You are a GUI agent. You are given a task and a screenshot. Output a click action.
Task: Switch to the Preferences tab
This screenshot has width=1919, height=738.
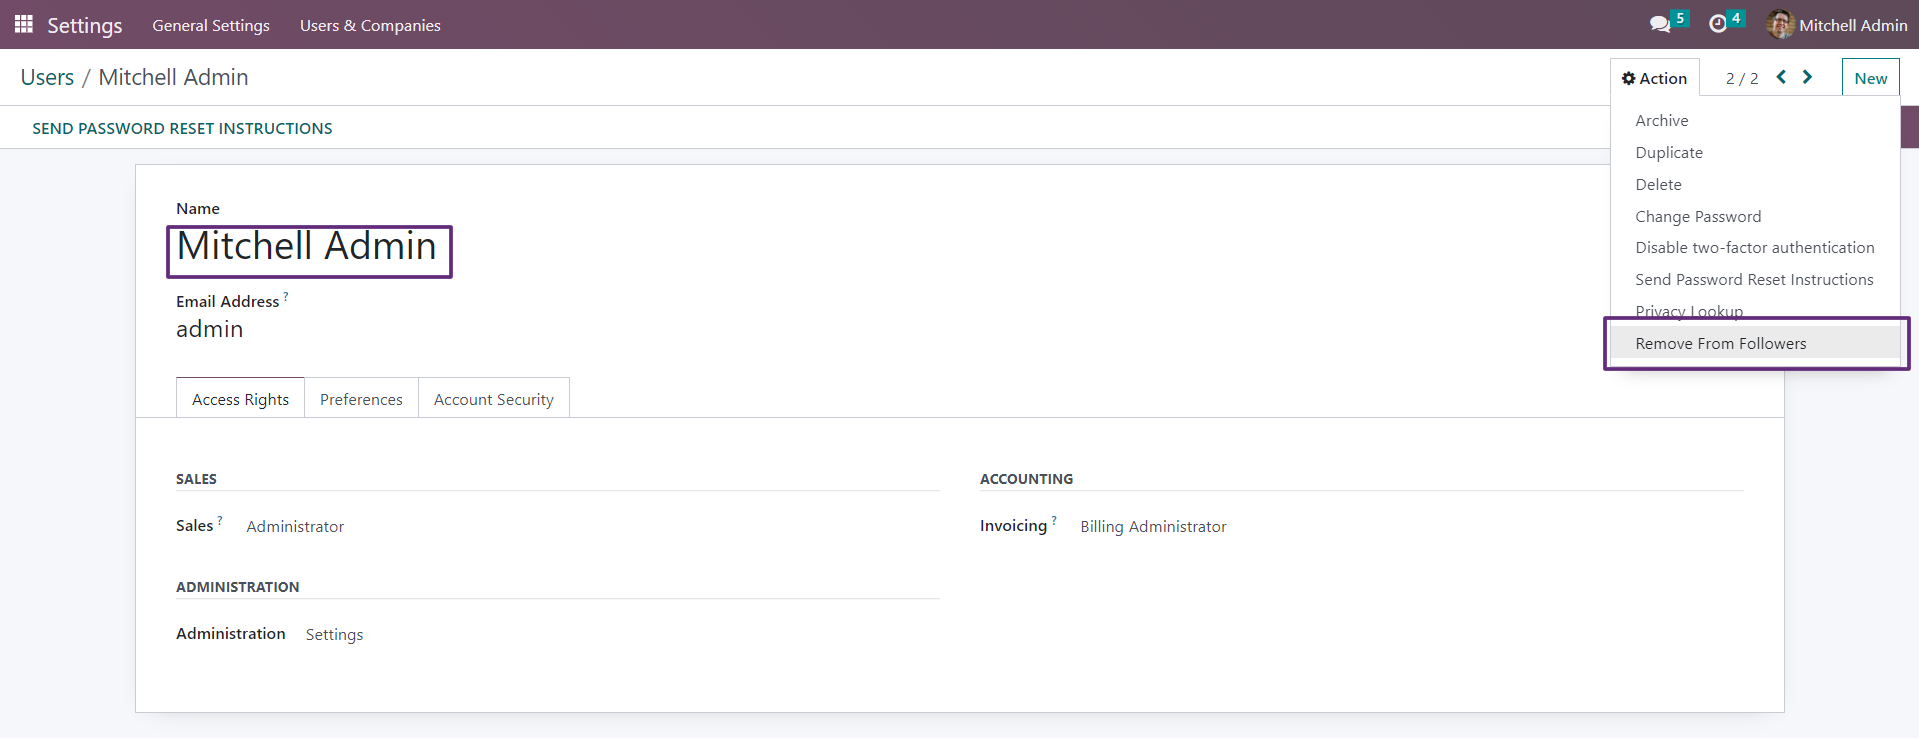coord(361,399)
